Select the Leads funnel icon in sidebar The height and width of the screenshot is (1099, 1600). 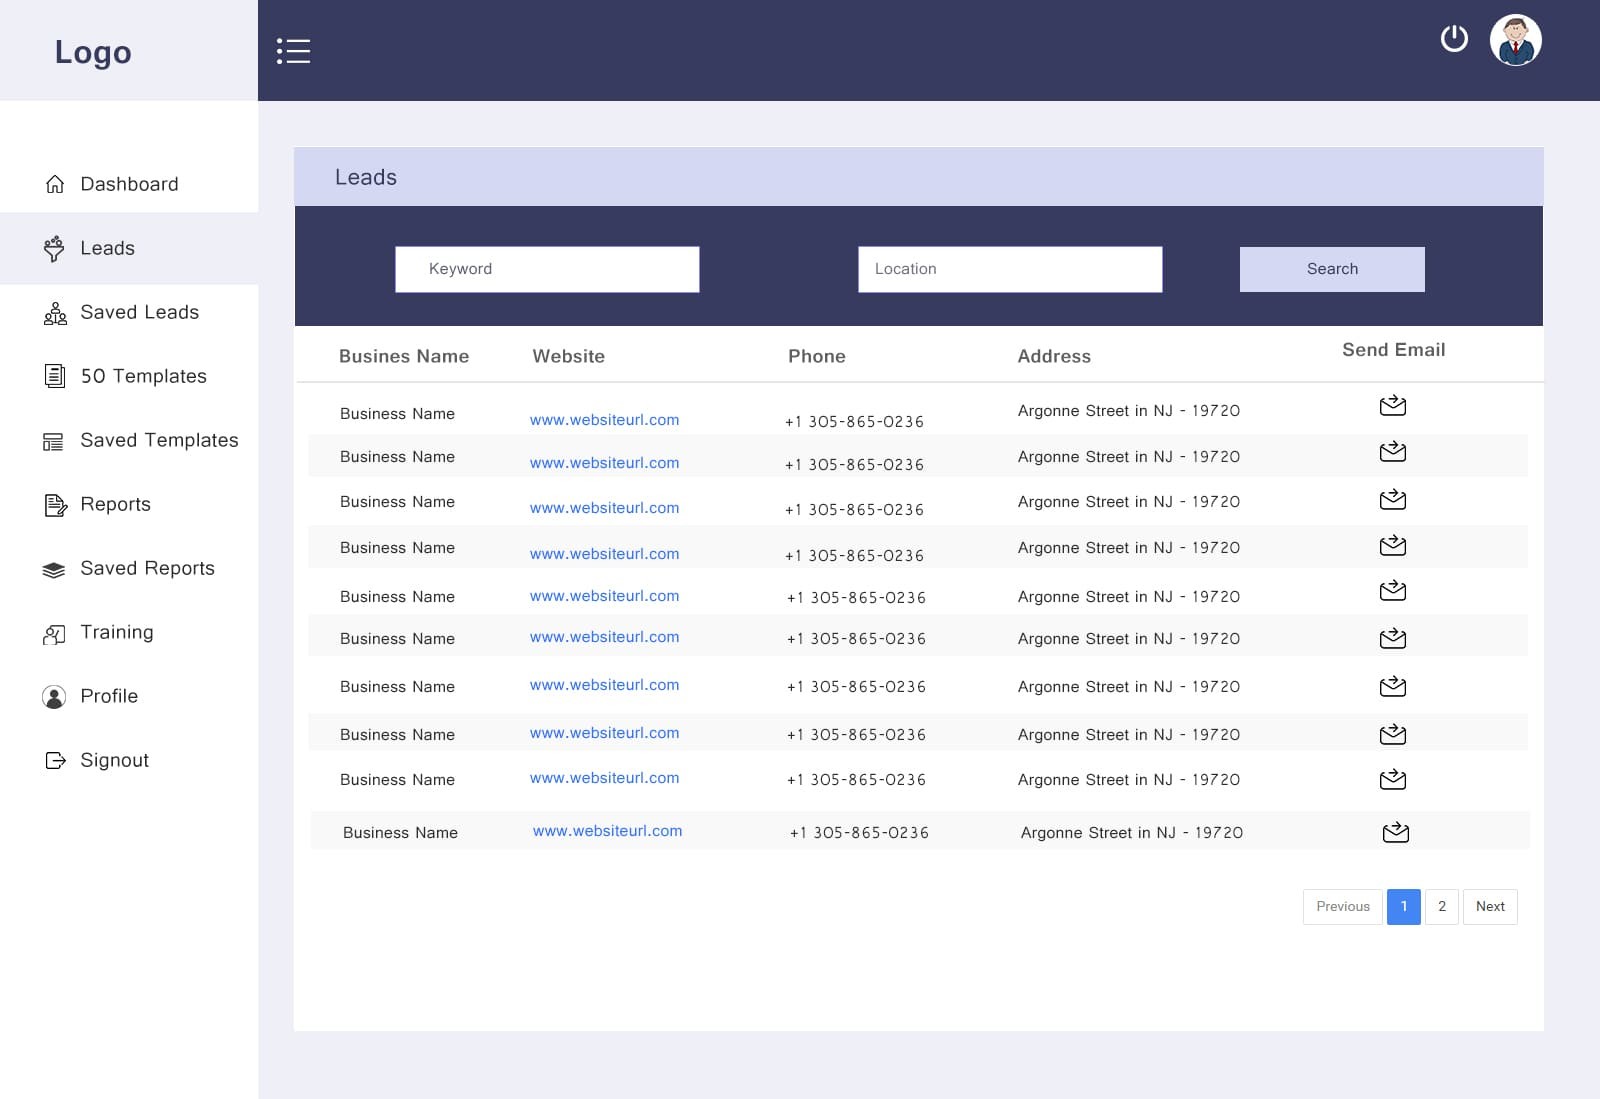54,248
